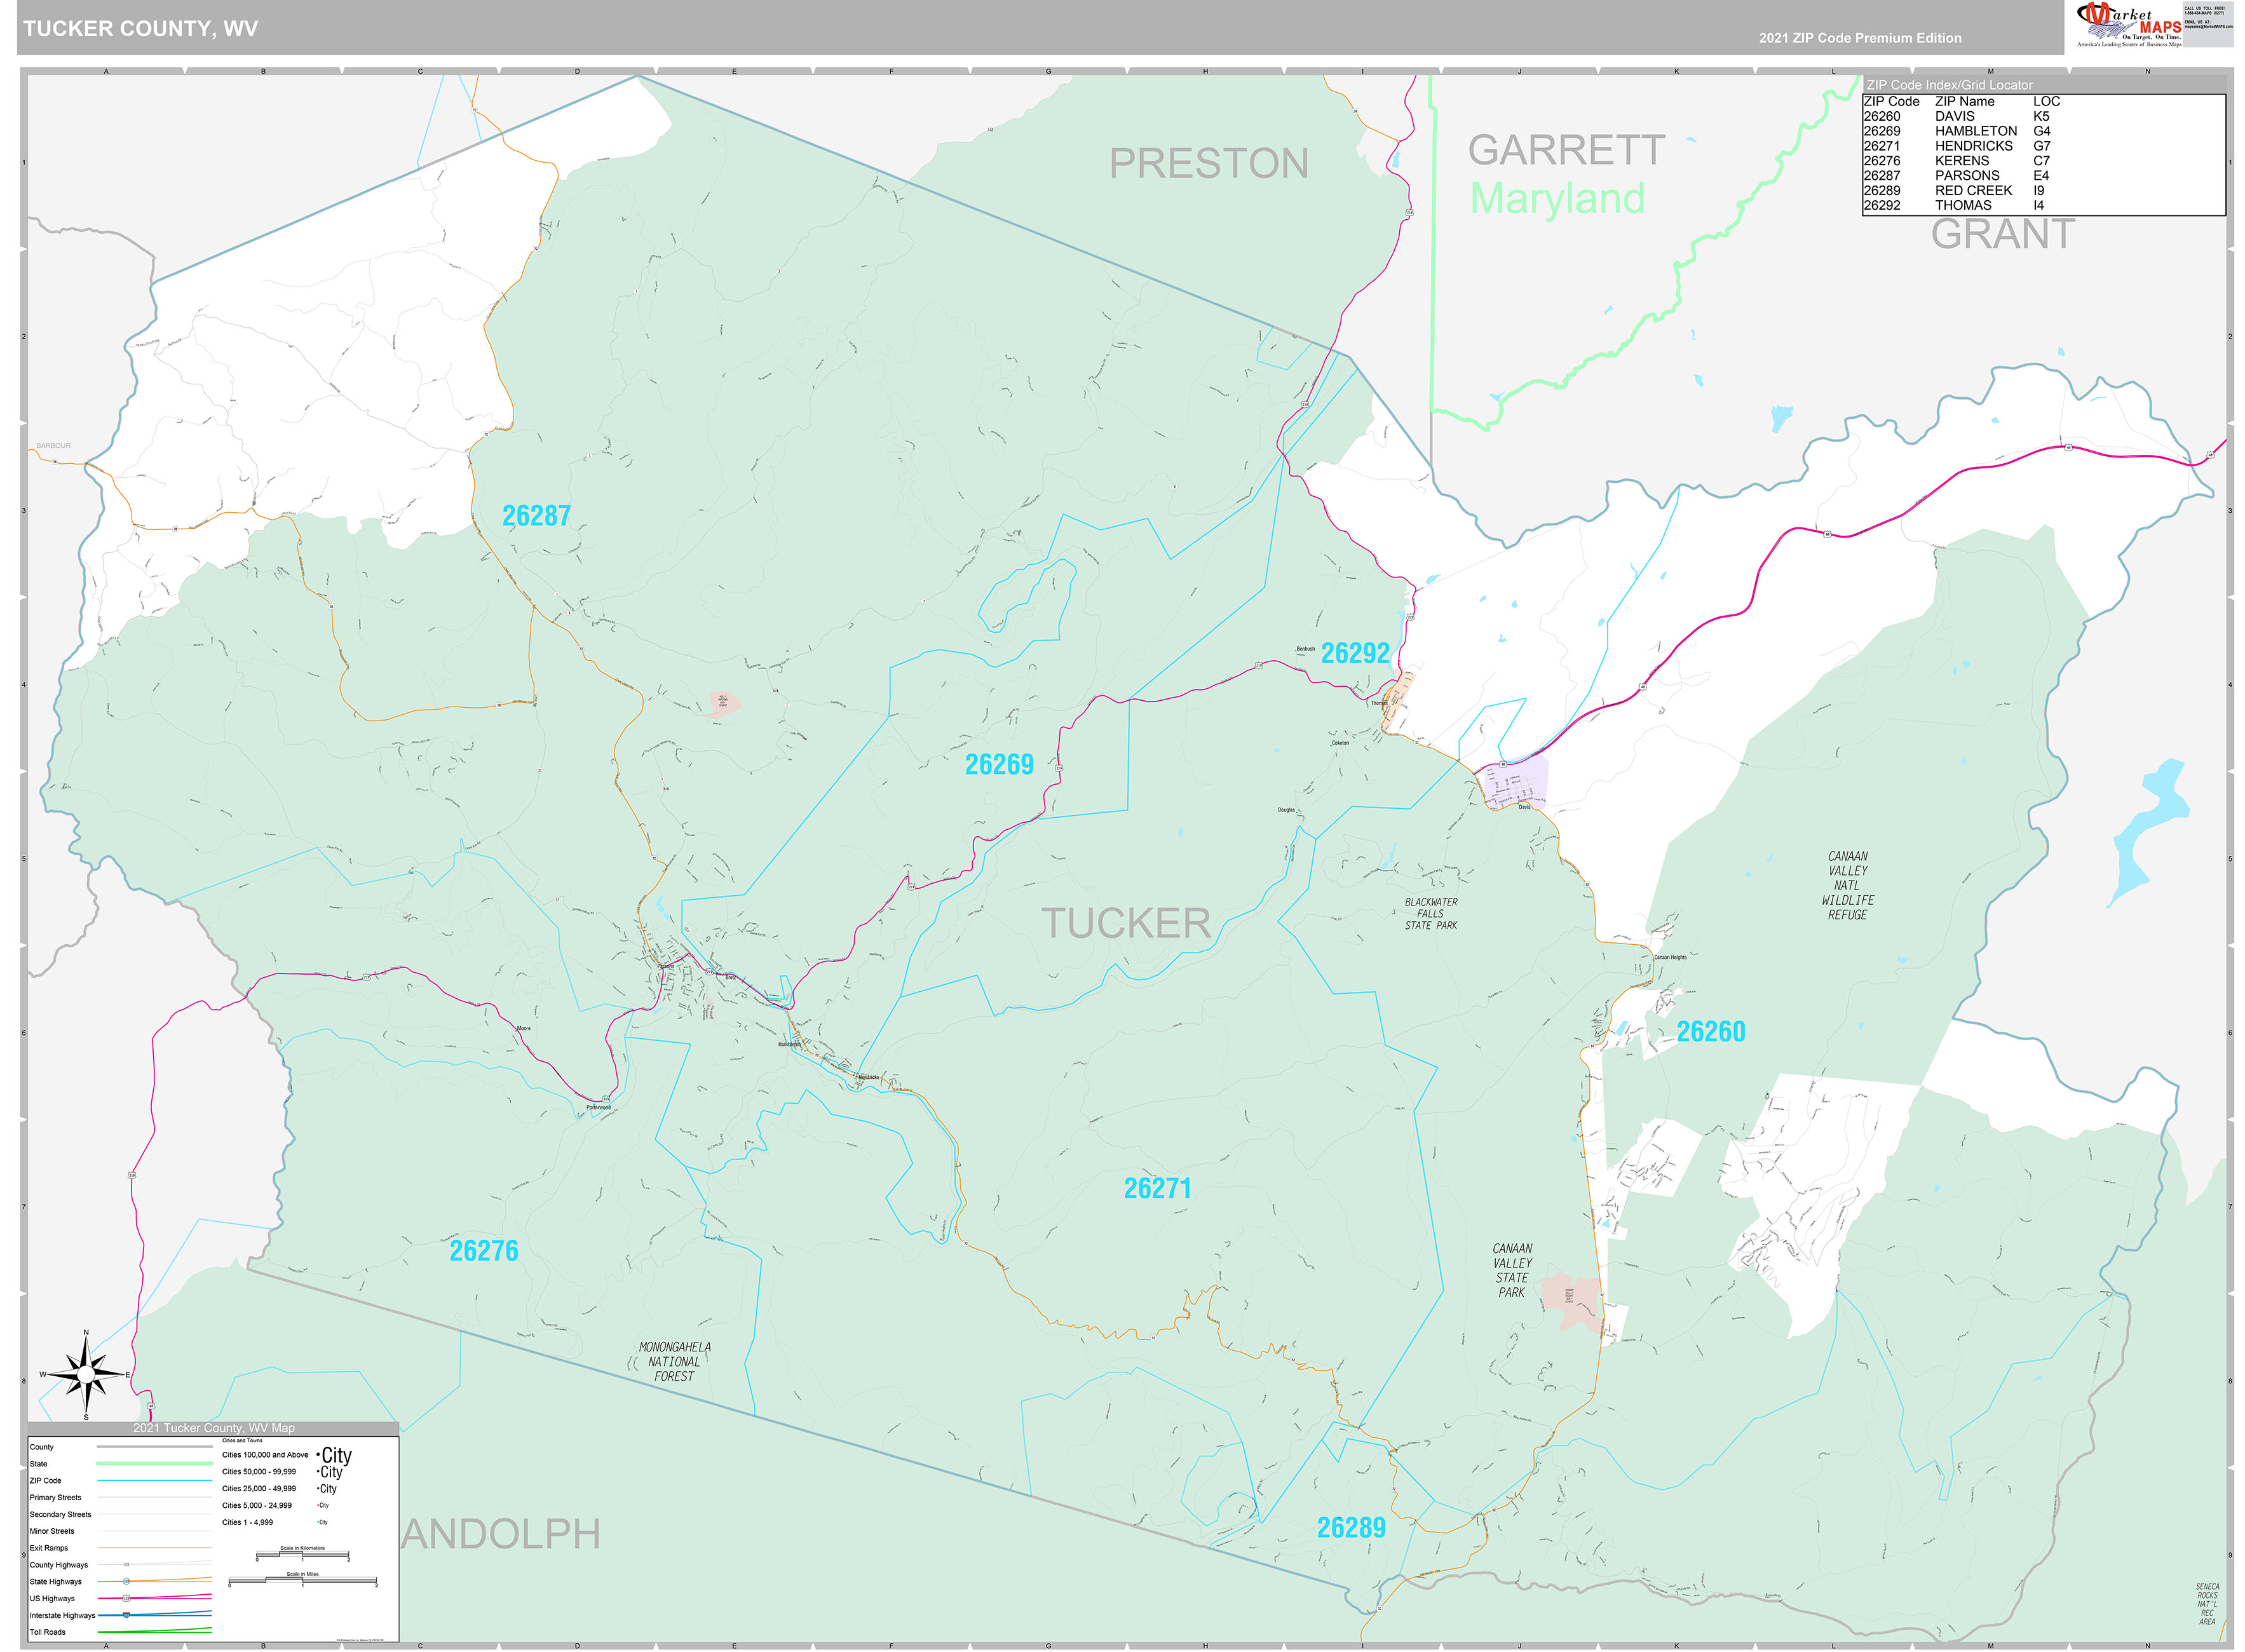Click the large cyan 26269 map label
This screenshot has height=1652, width=2245.
(999, 764)
